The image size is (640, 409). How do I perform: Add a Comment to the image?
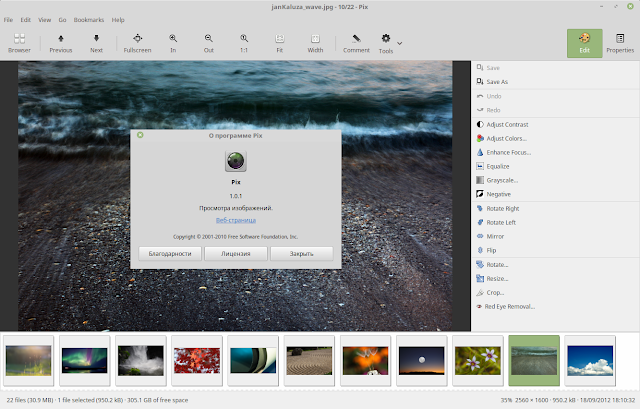pos(356,43)
